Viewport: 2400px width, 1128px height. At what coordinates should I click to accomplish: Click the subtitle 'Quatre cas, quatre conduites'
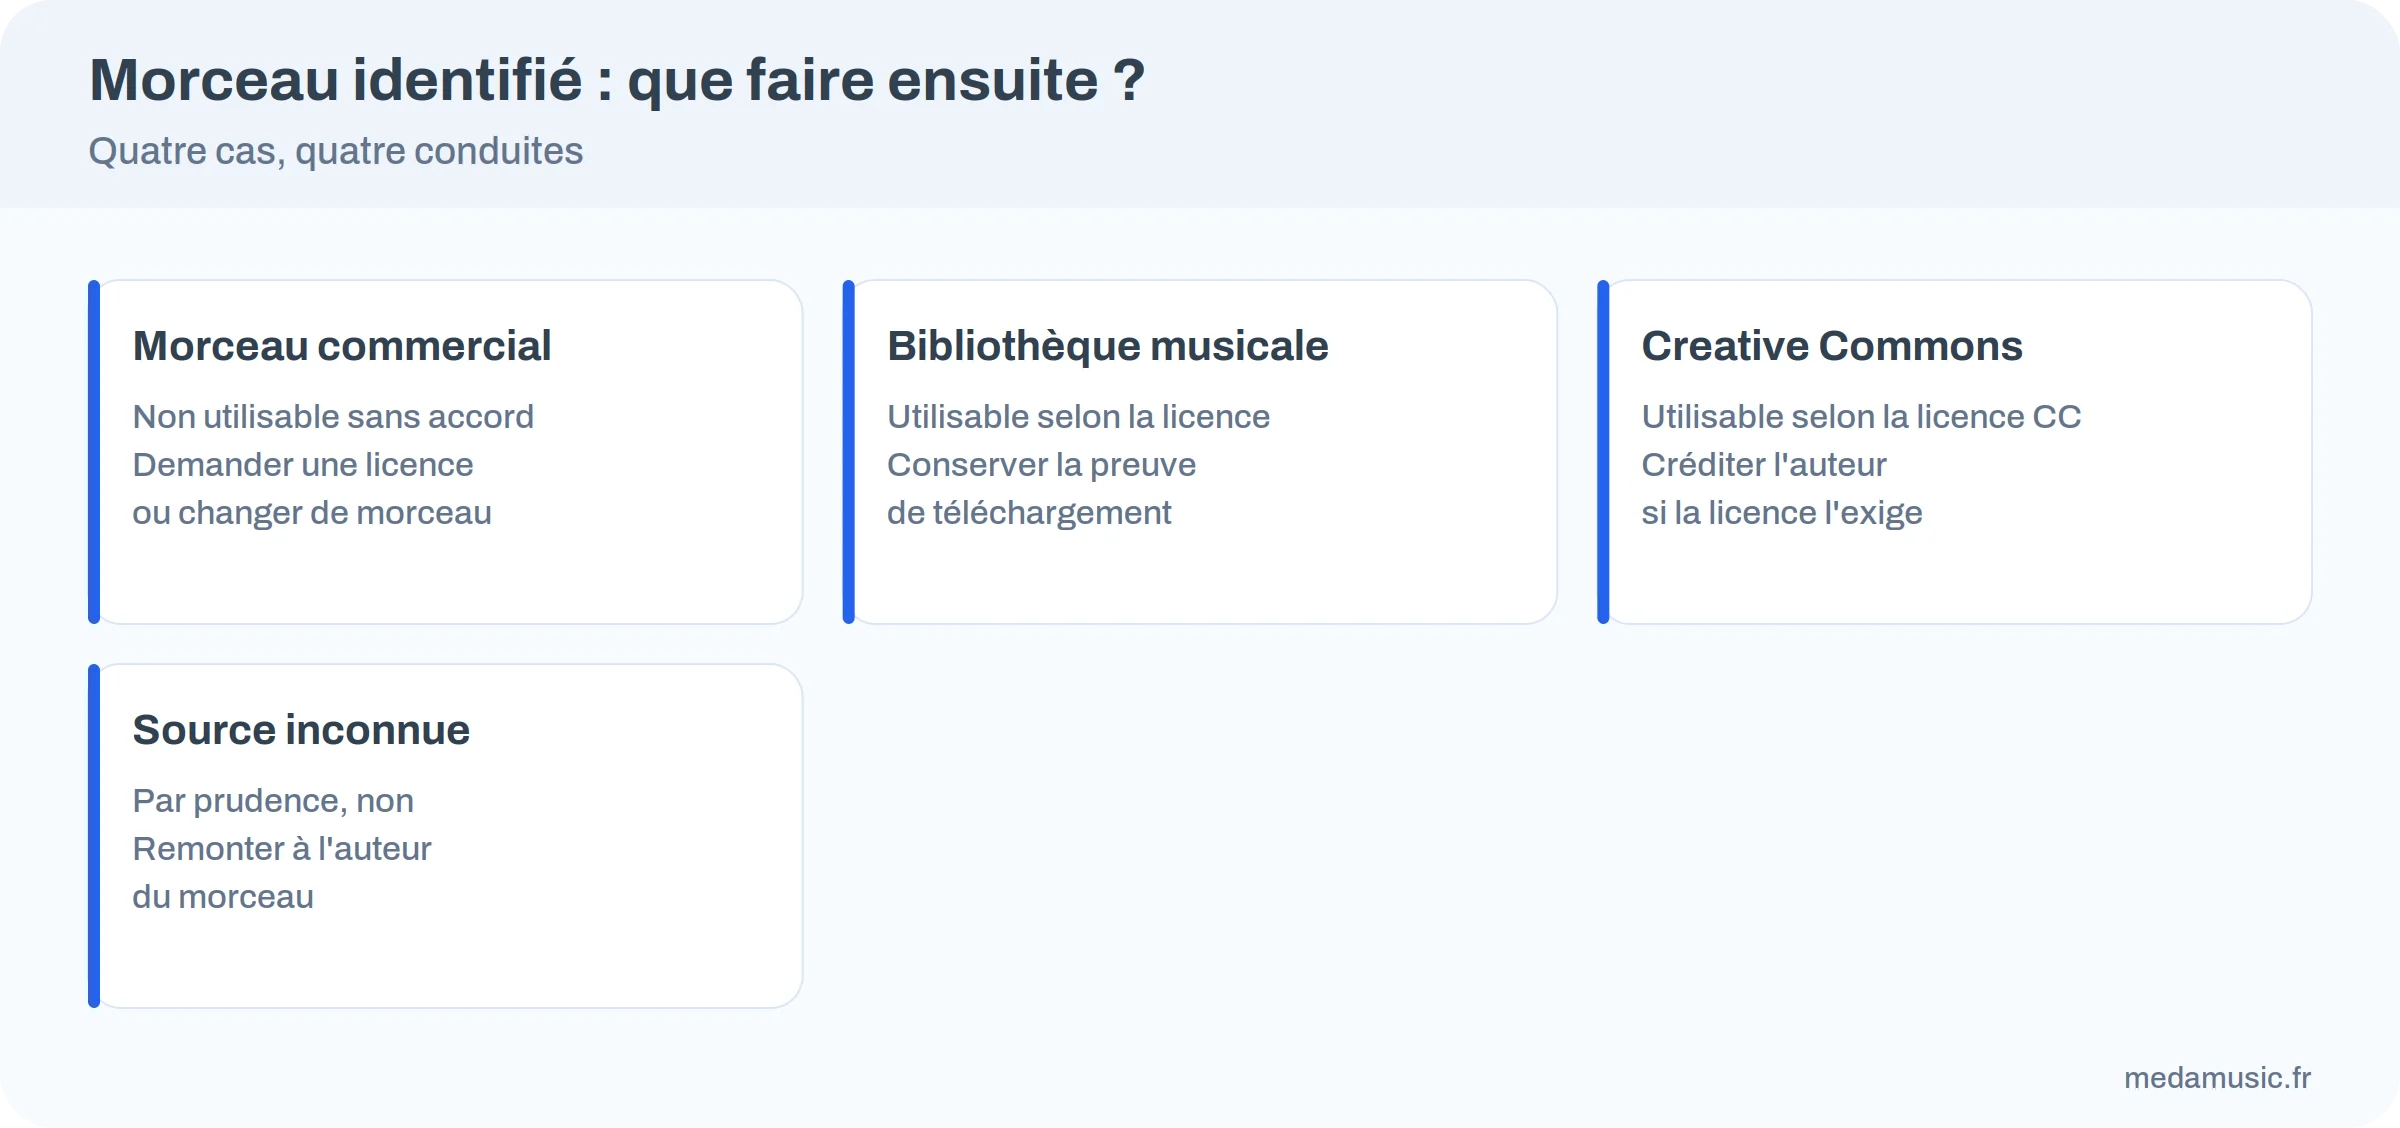point(336,151)
